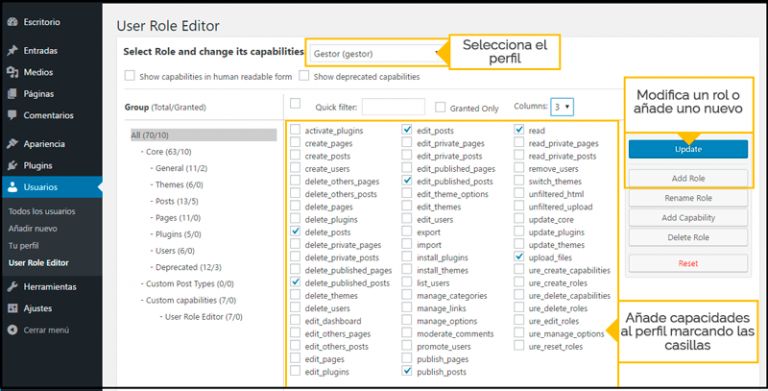
Task: Select the General (11/2) group
Action: coord(181,168)
